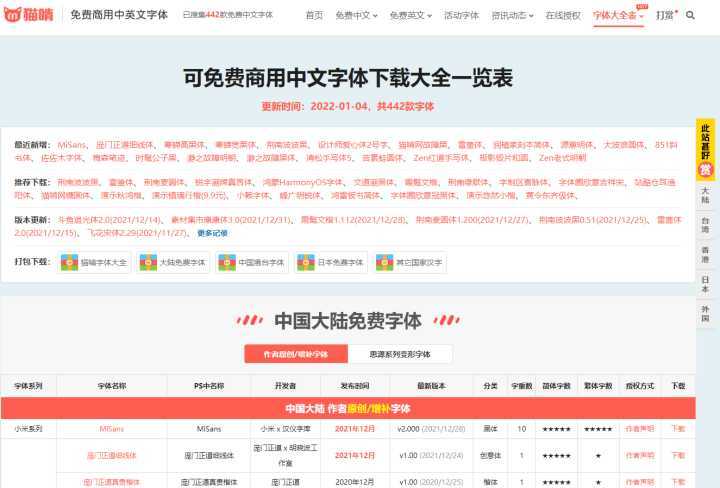
Task: Click the 字体名称 column header
Action: pyautogui.click(x=112, y=386)
